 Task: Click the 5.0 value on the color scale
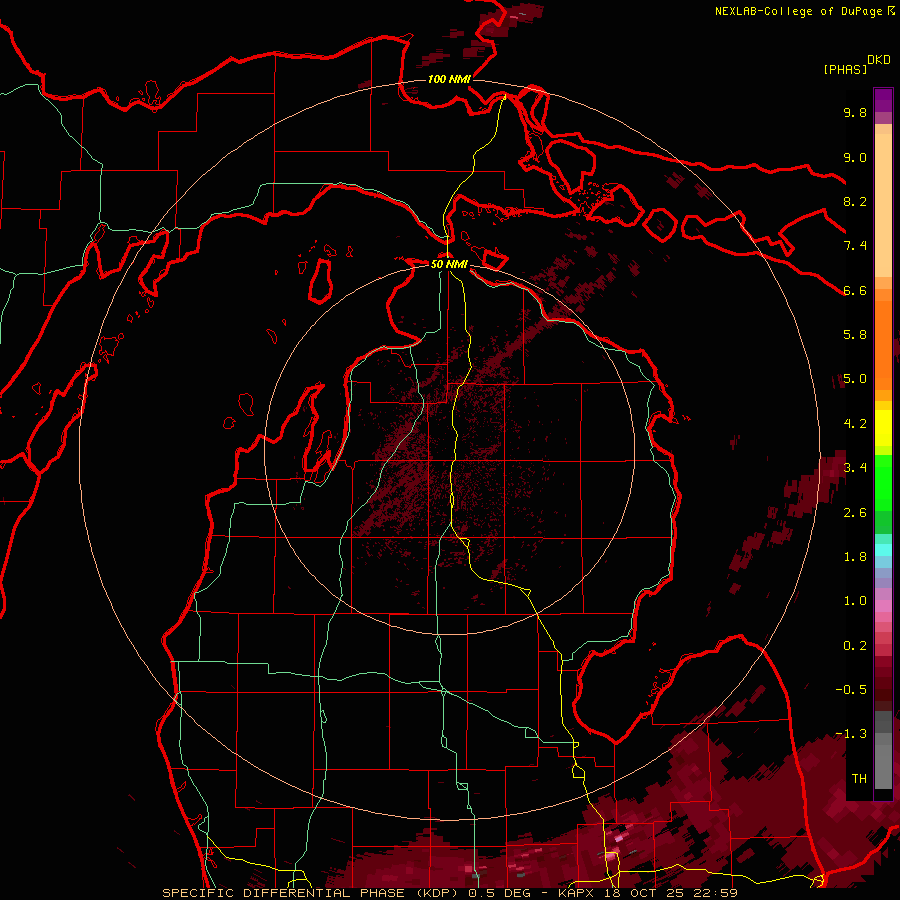pos(855,379)
